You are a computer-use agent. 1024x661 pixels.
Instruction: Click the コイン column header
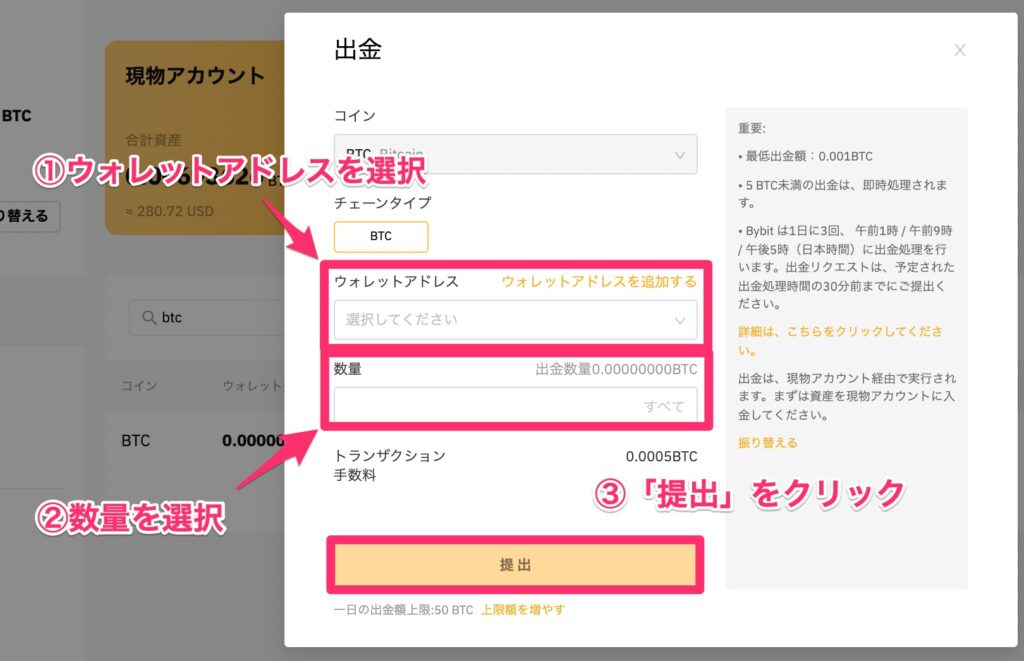point(138,385)
